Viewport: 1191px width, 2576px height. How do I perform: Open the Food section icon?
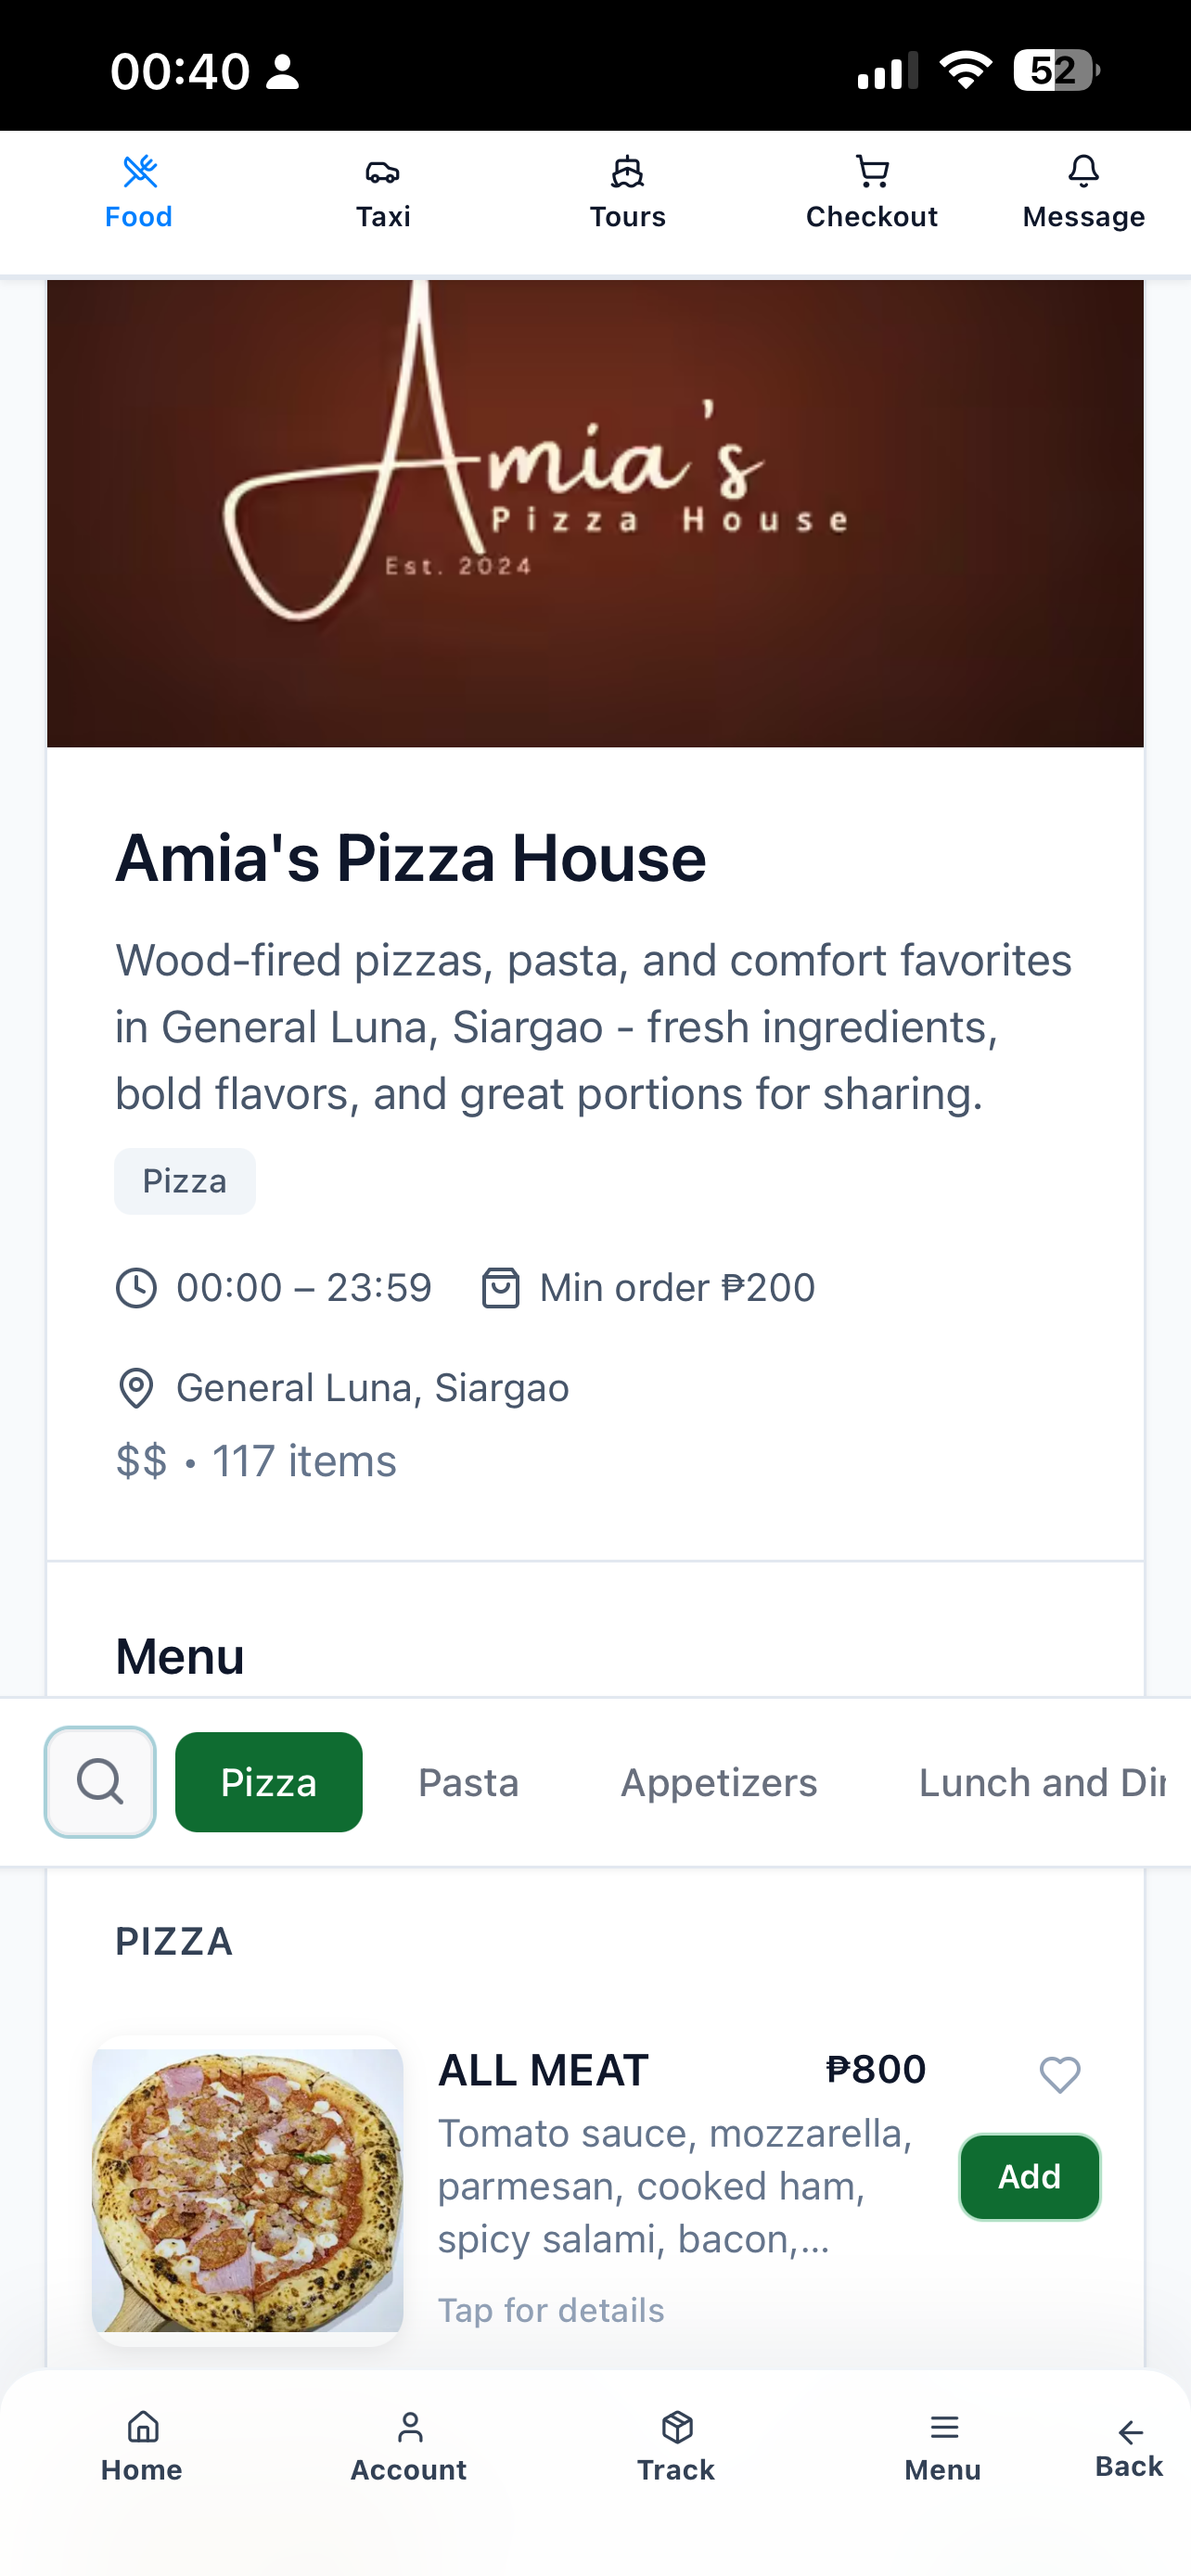click(139, 172)
